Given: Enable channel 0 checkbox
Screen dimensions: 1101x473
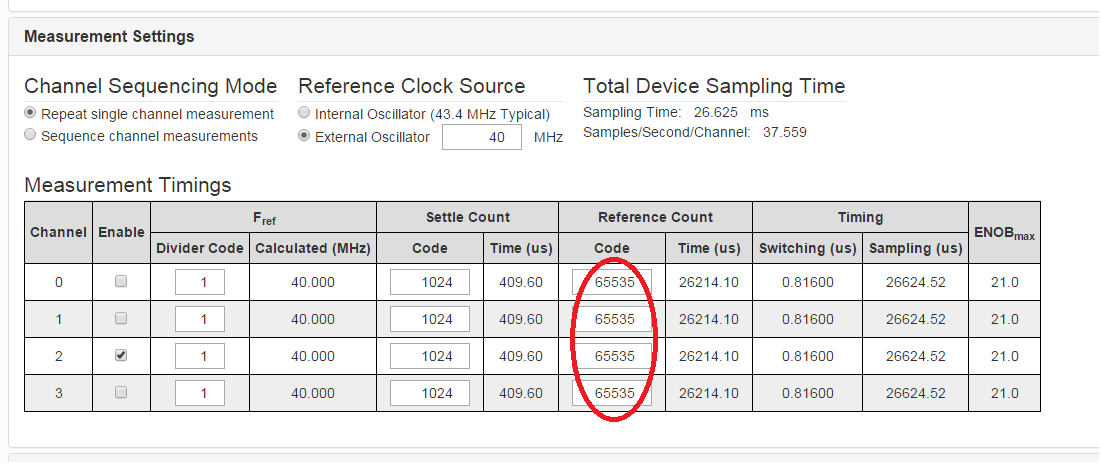Looking at the screenshot, I should 121,281.
